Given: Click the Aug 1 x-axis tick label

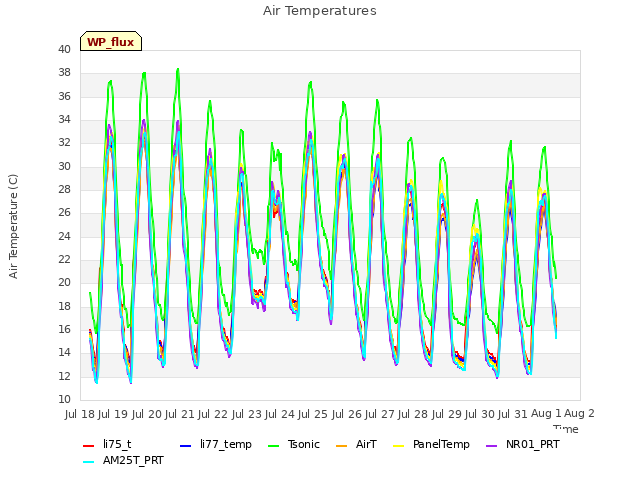Looking at the screenshot, I should tap(546, 413).
